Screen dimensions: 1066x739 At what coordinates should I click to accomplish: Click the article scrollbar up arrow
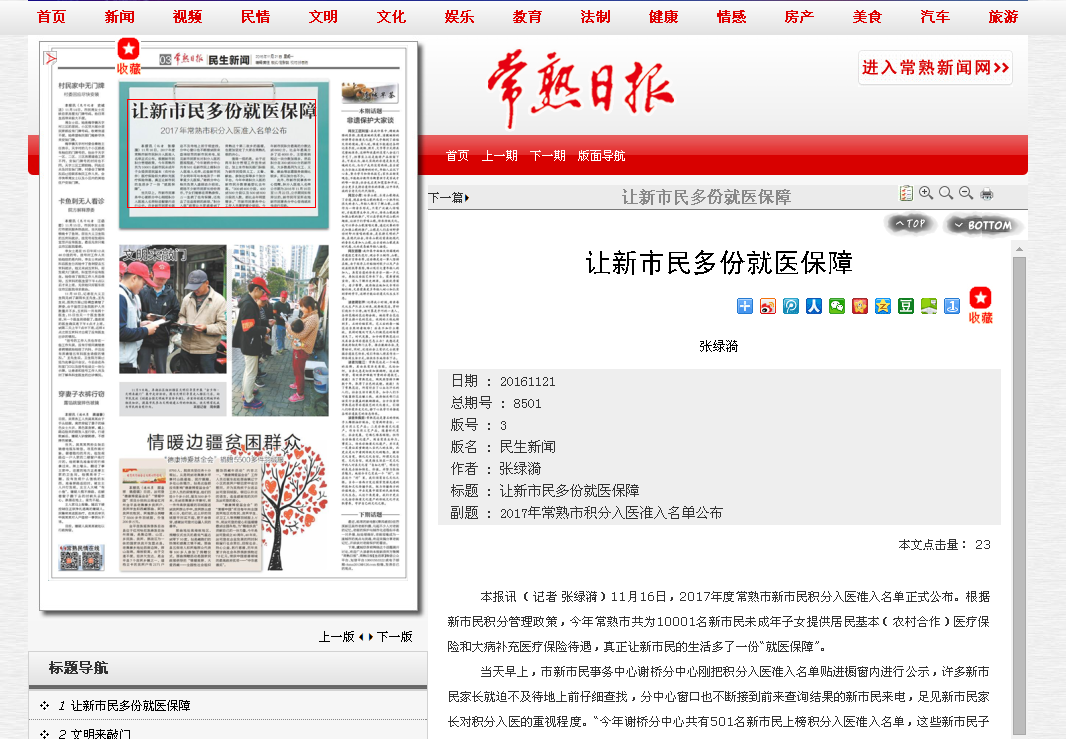pos(1019,250)
